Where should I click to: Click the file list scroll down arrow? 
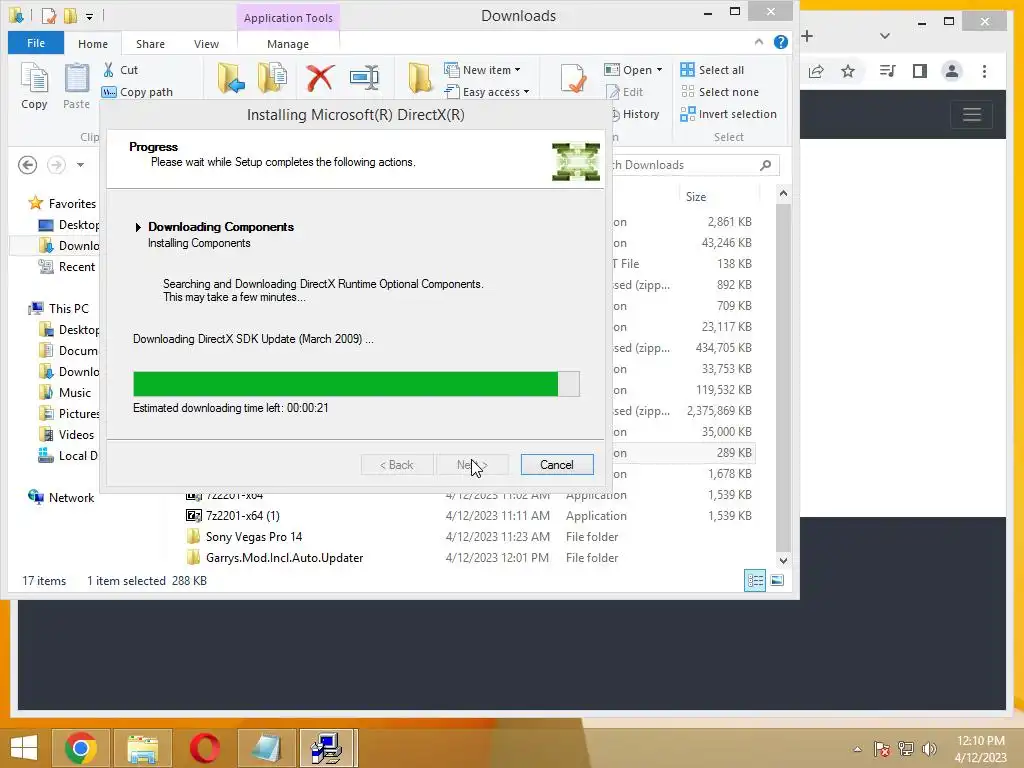[784, 560]
